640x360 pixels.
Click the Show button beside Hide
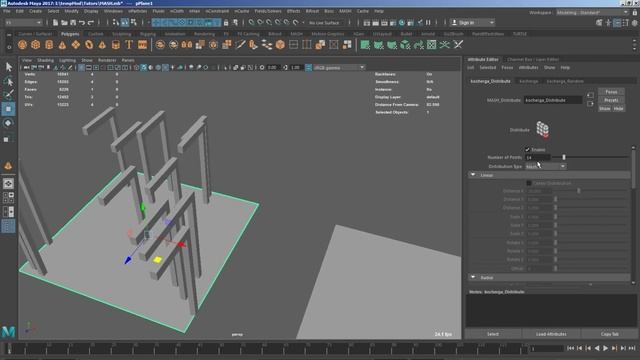[x=604, y=109]
